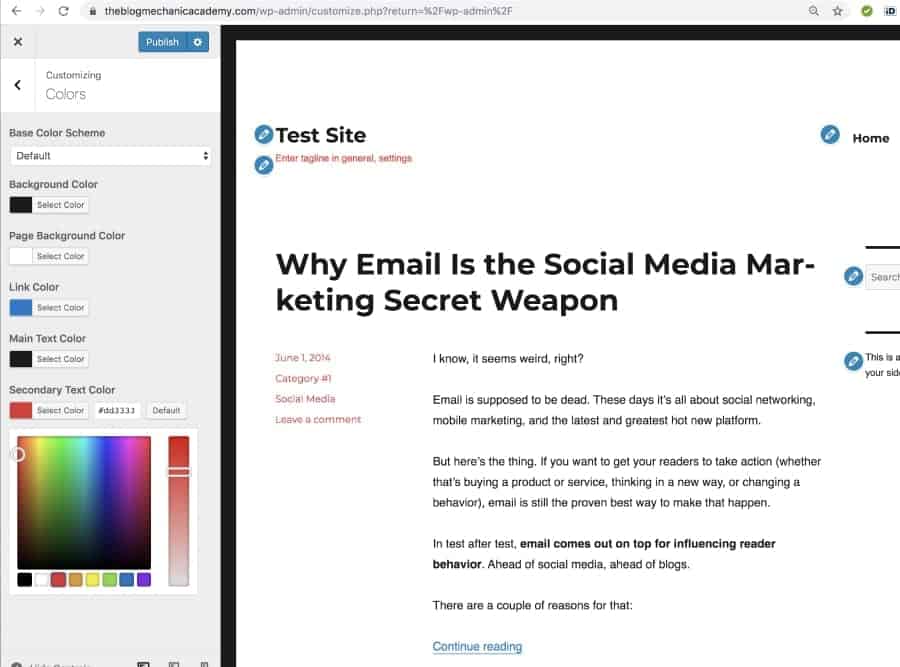Reset Secondary Text Color with Default button

(166, 411)
